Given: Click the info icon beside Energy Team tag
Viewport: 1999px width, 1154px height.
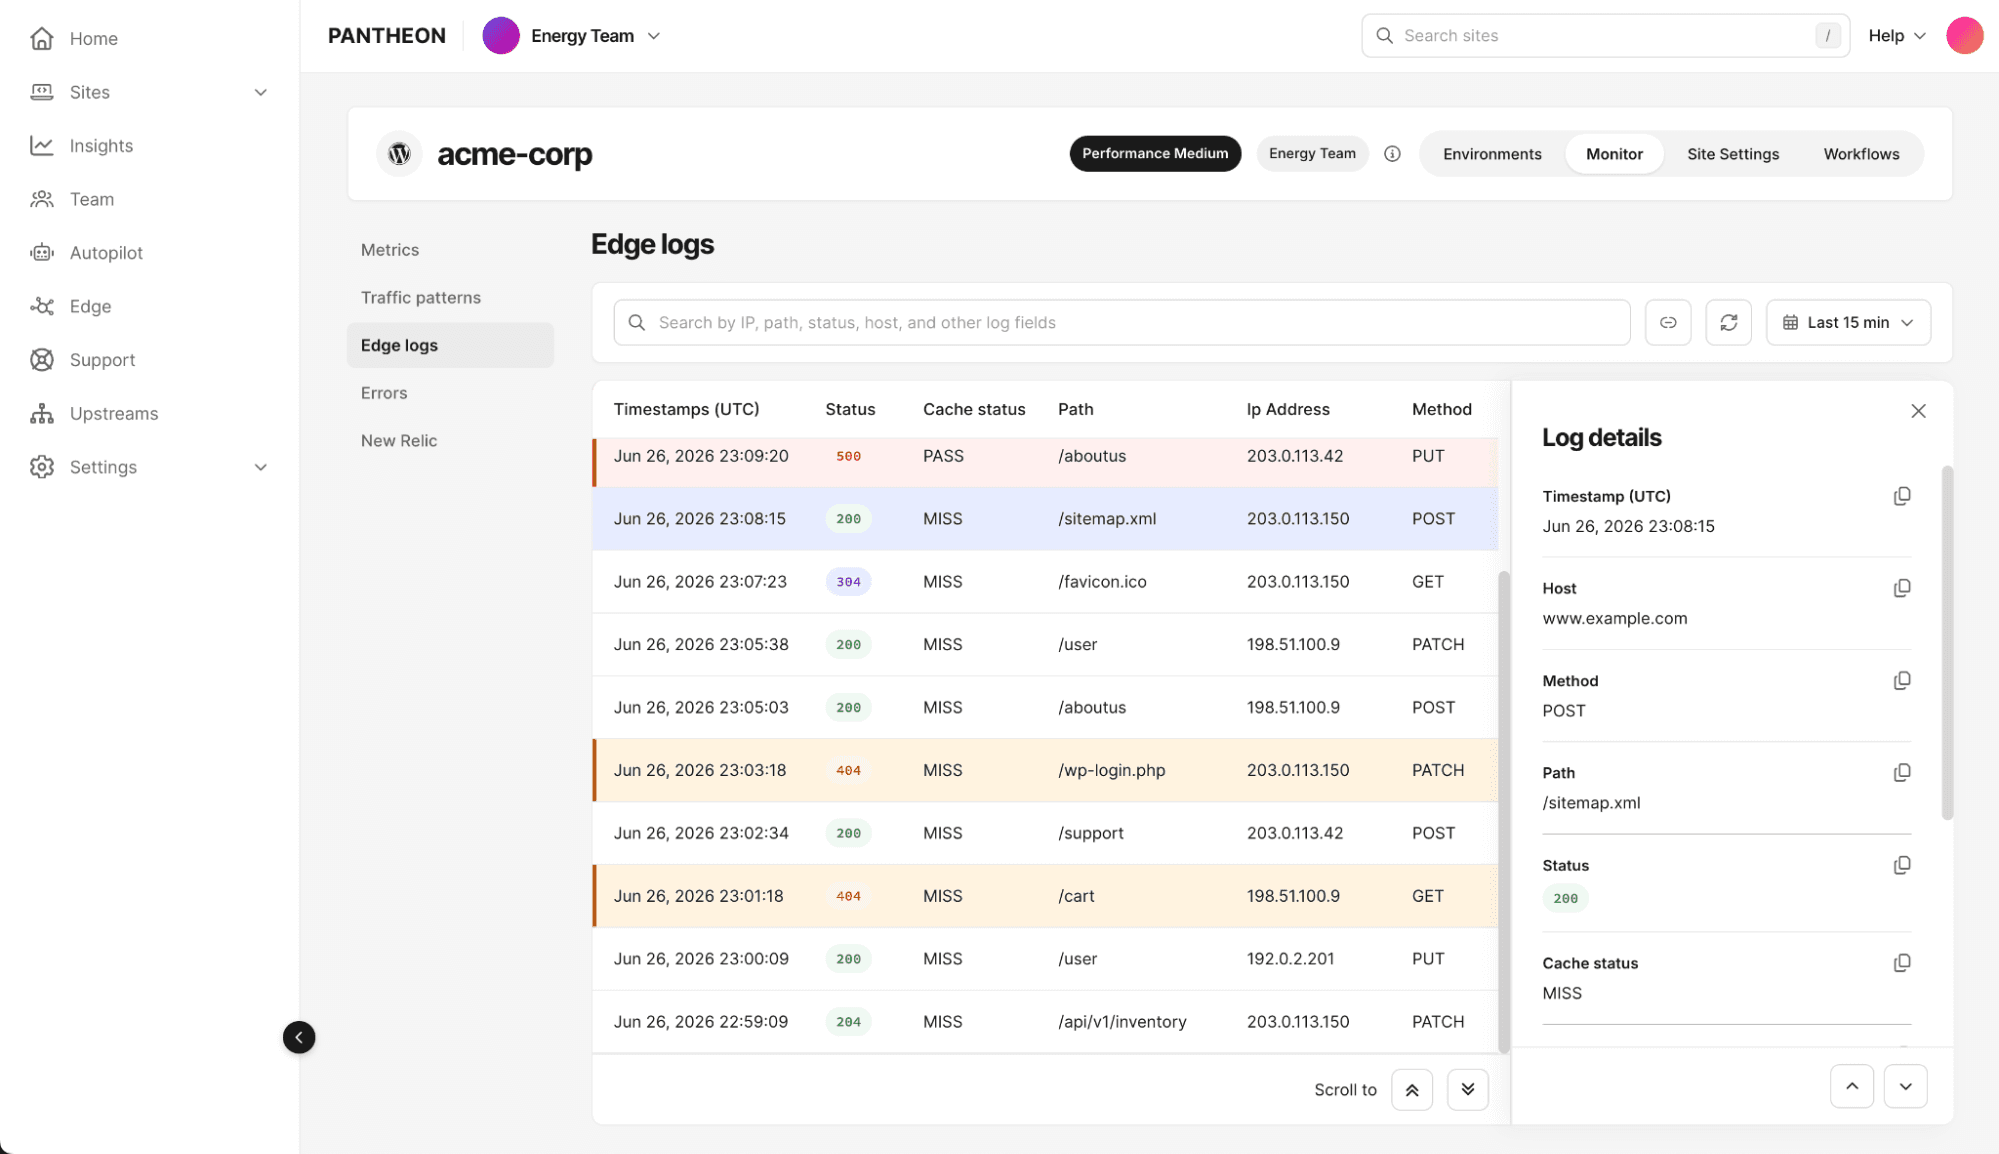Looking at the screenshot, I should (1392, 154).
